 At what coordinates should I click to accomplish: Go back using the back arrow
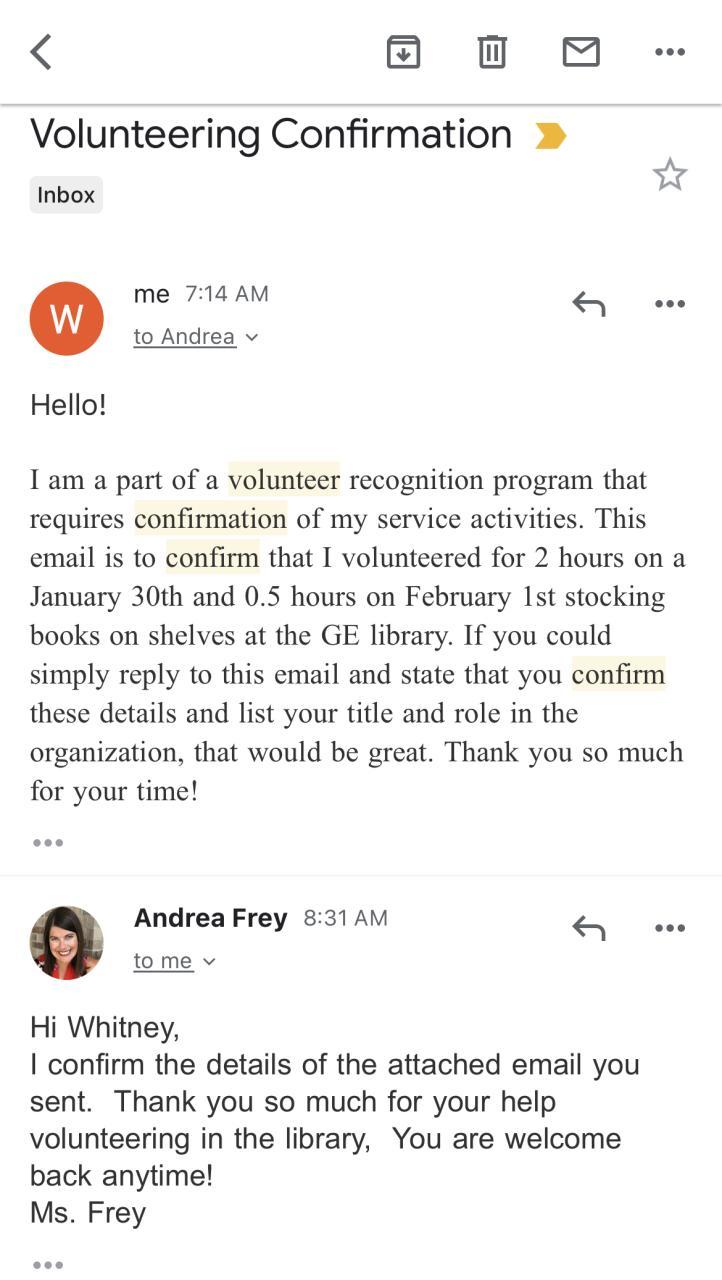[x=41, y=52]
